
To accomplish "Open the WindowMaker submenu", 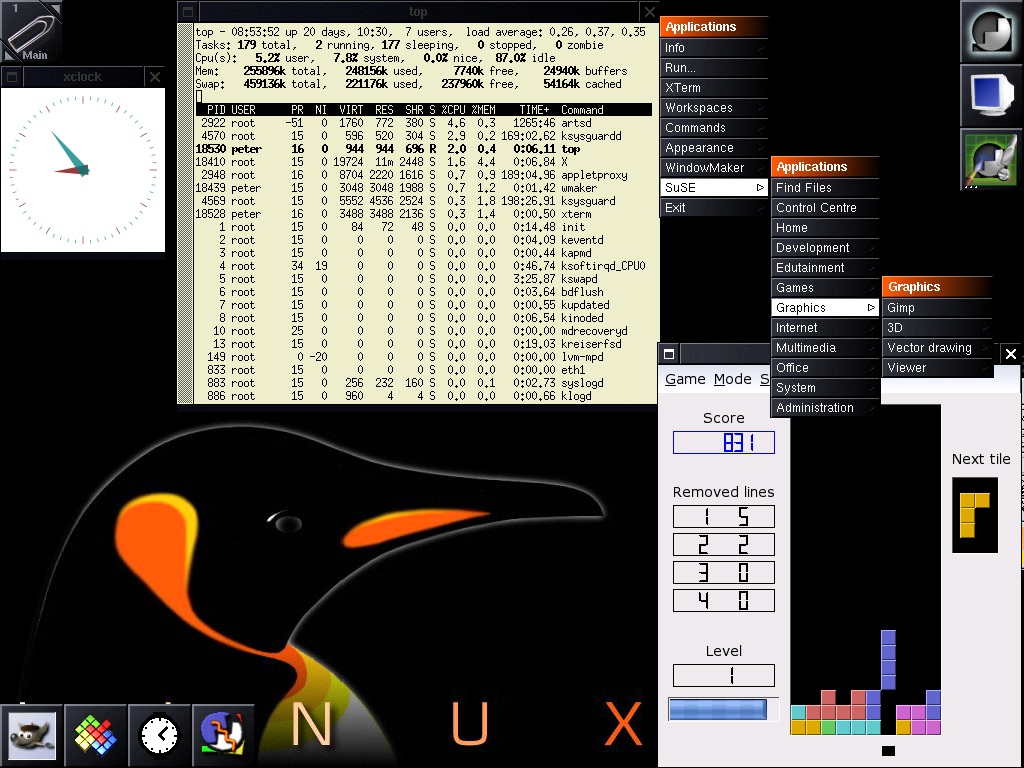I will pos(714,168).
